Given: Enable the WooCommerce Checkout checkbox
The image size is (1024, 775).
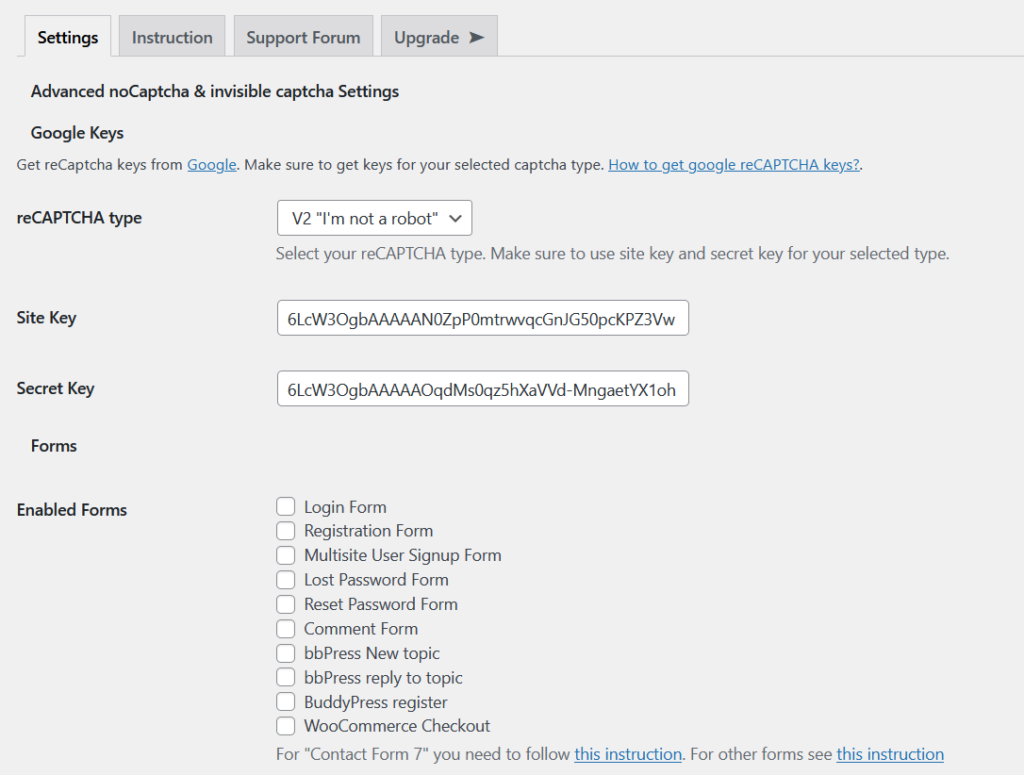Looking at the screenshot, I should point(285,726).
